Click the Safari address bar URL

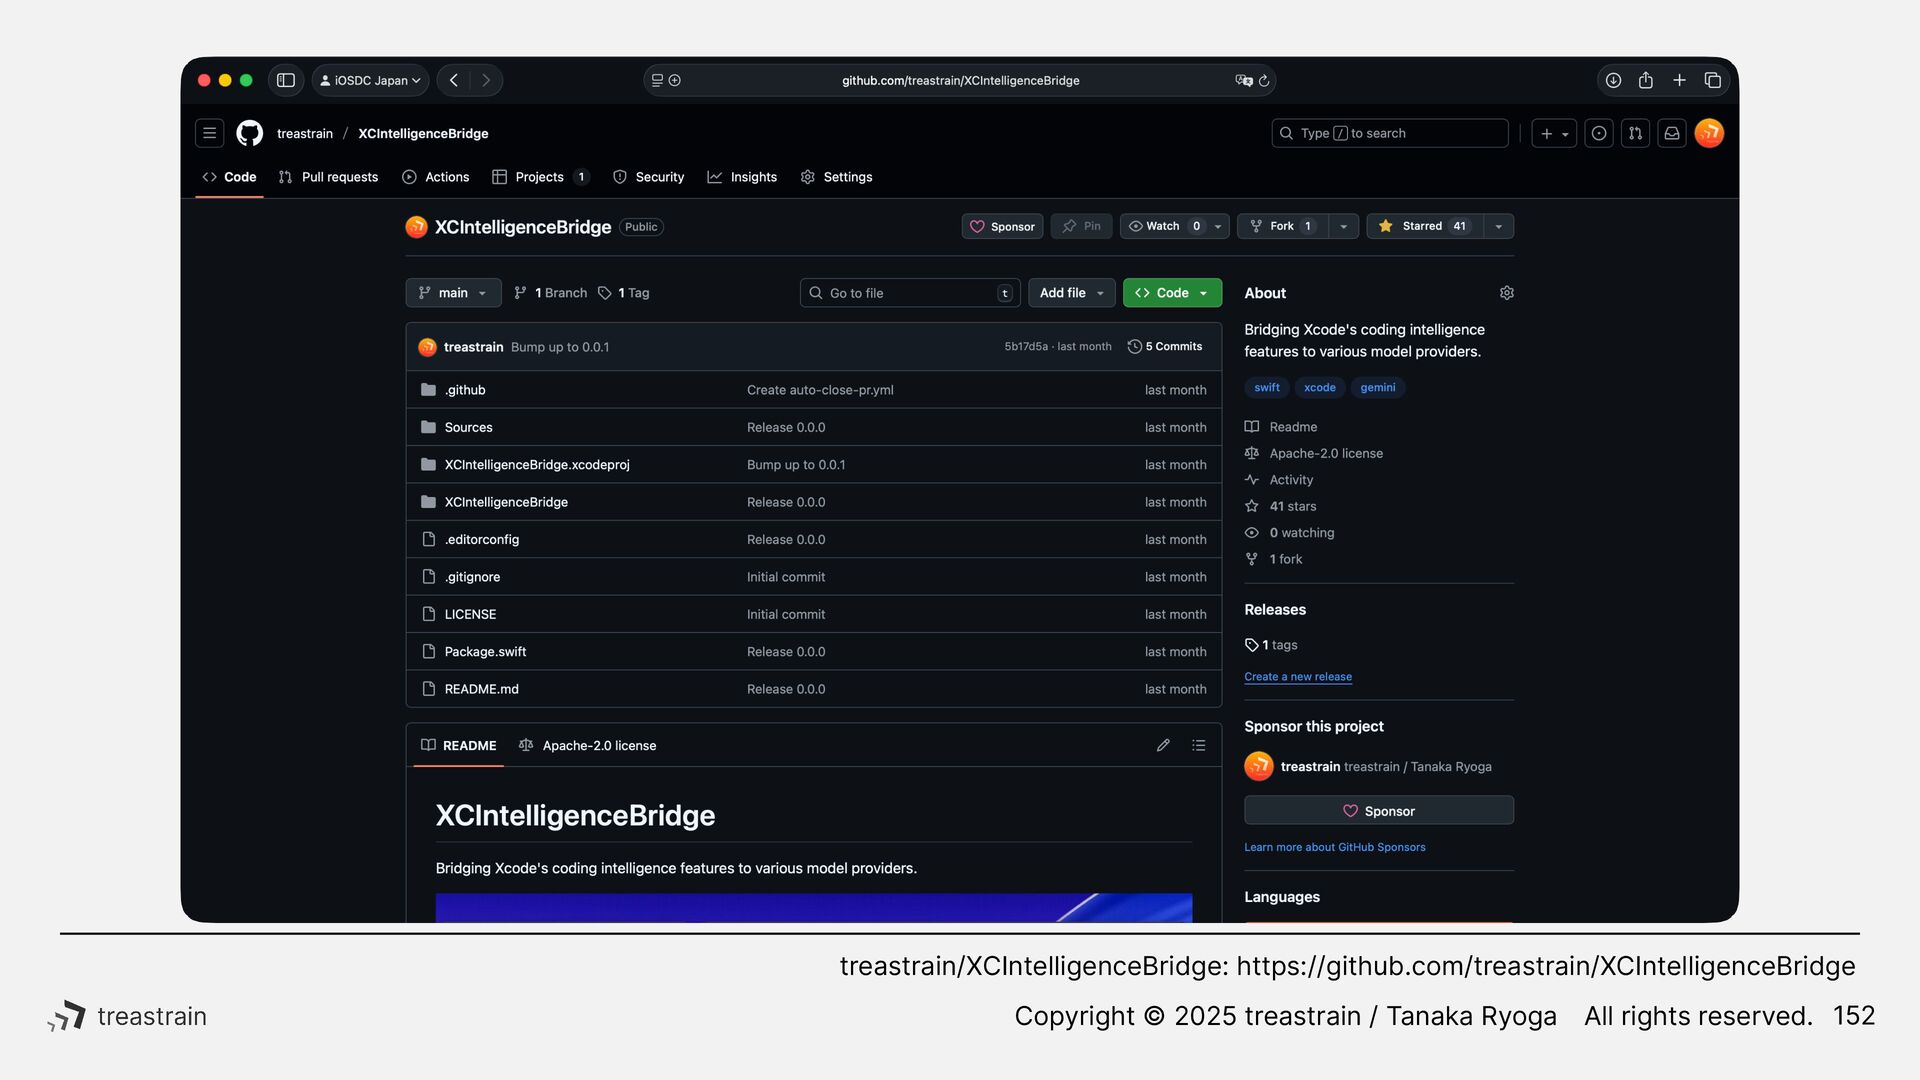[960, 80]
